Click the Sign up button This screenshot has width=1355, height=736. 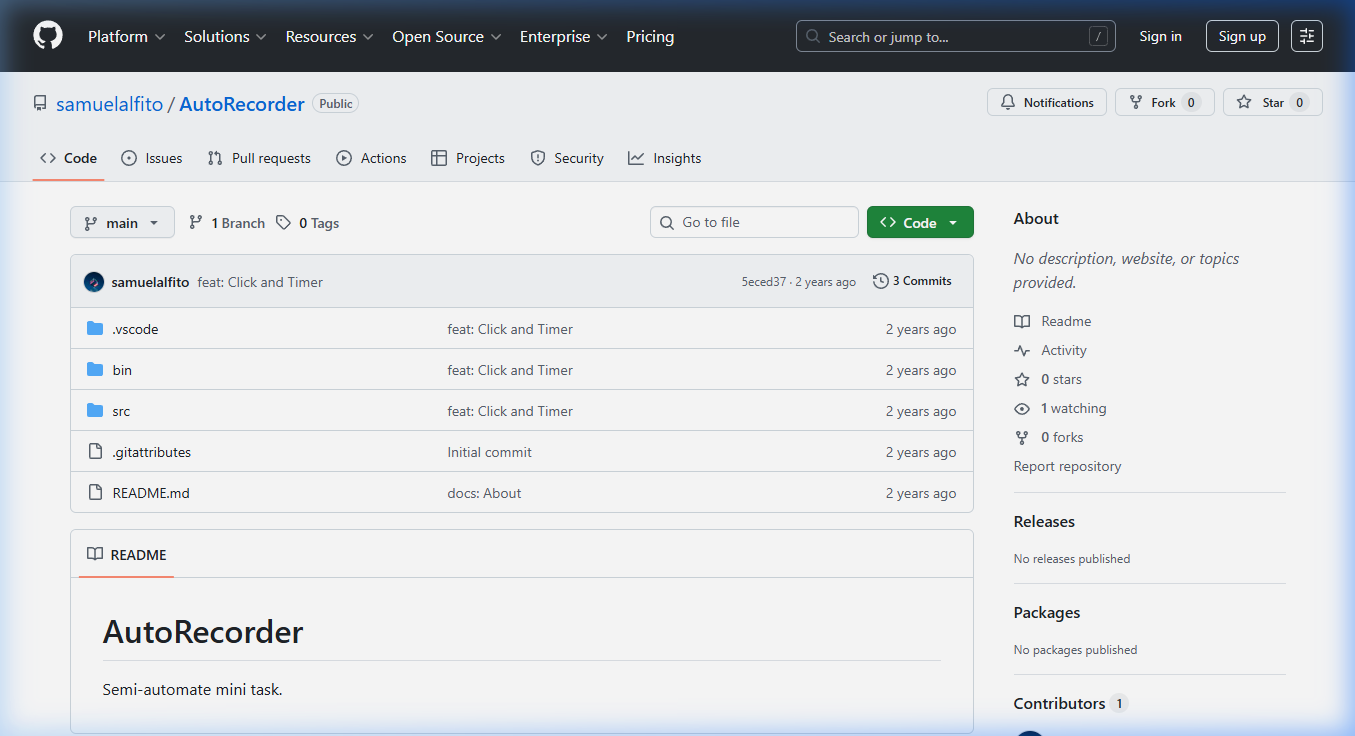pos(1242,36)
